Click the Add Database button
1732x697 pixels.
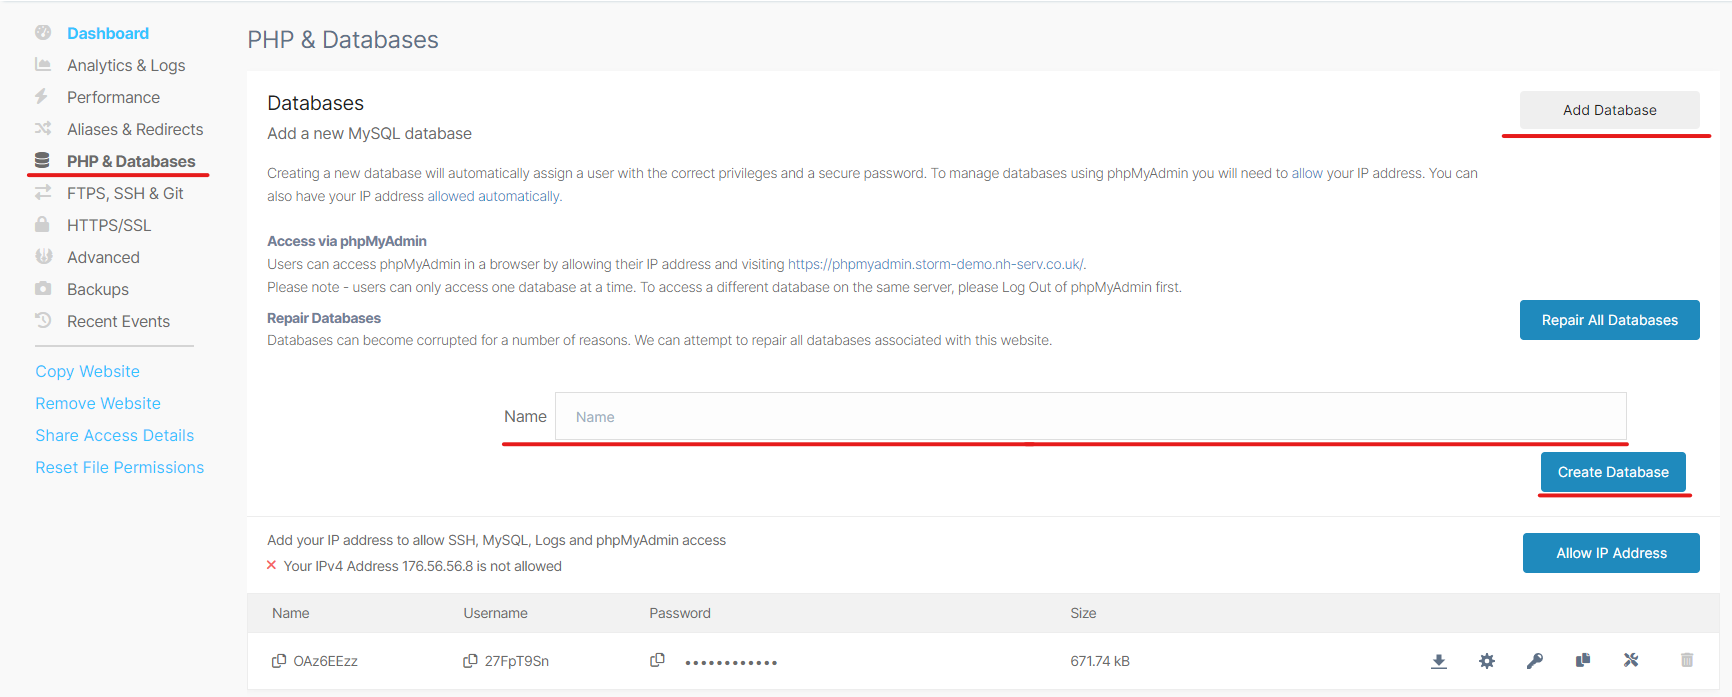[1610, 110]
